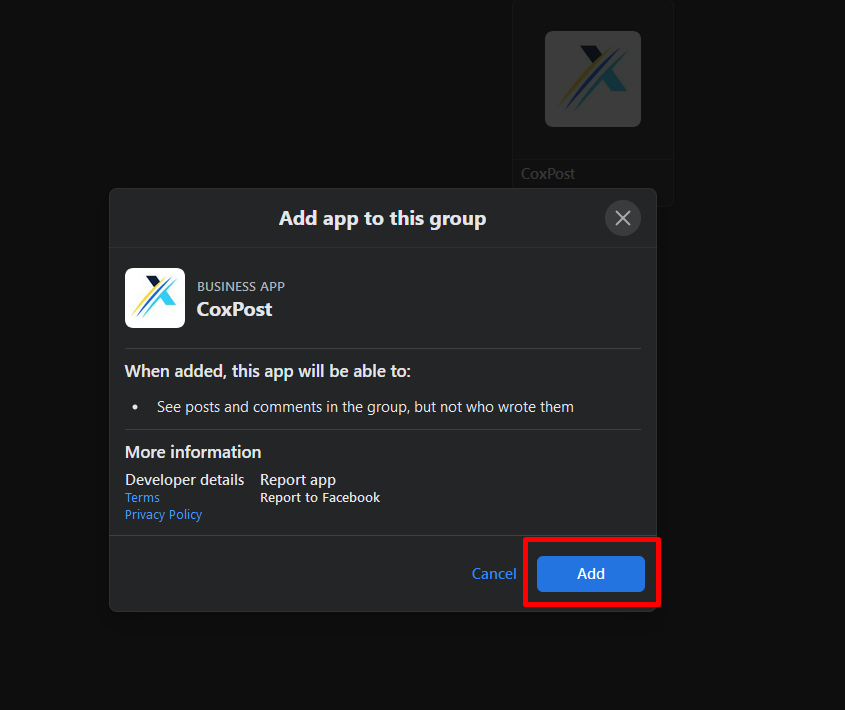
Task: Click the CoxPost app name in the dialog
Action: click(234, 309)
